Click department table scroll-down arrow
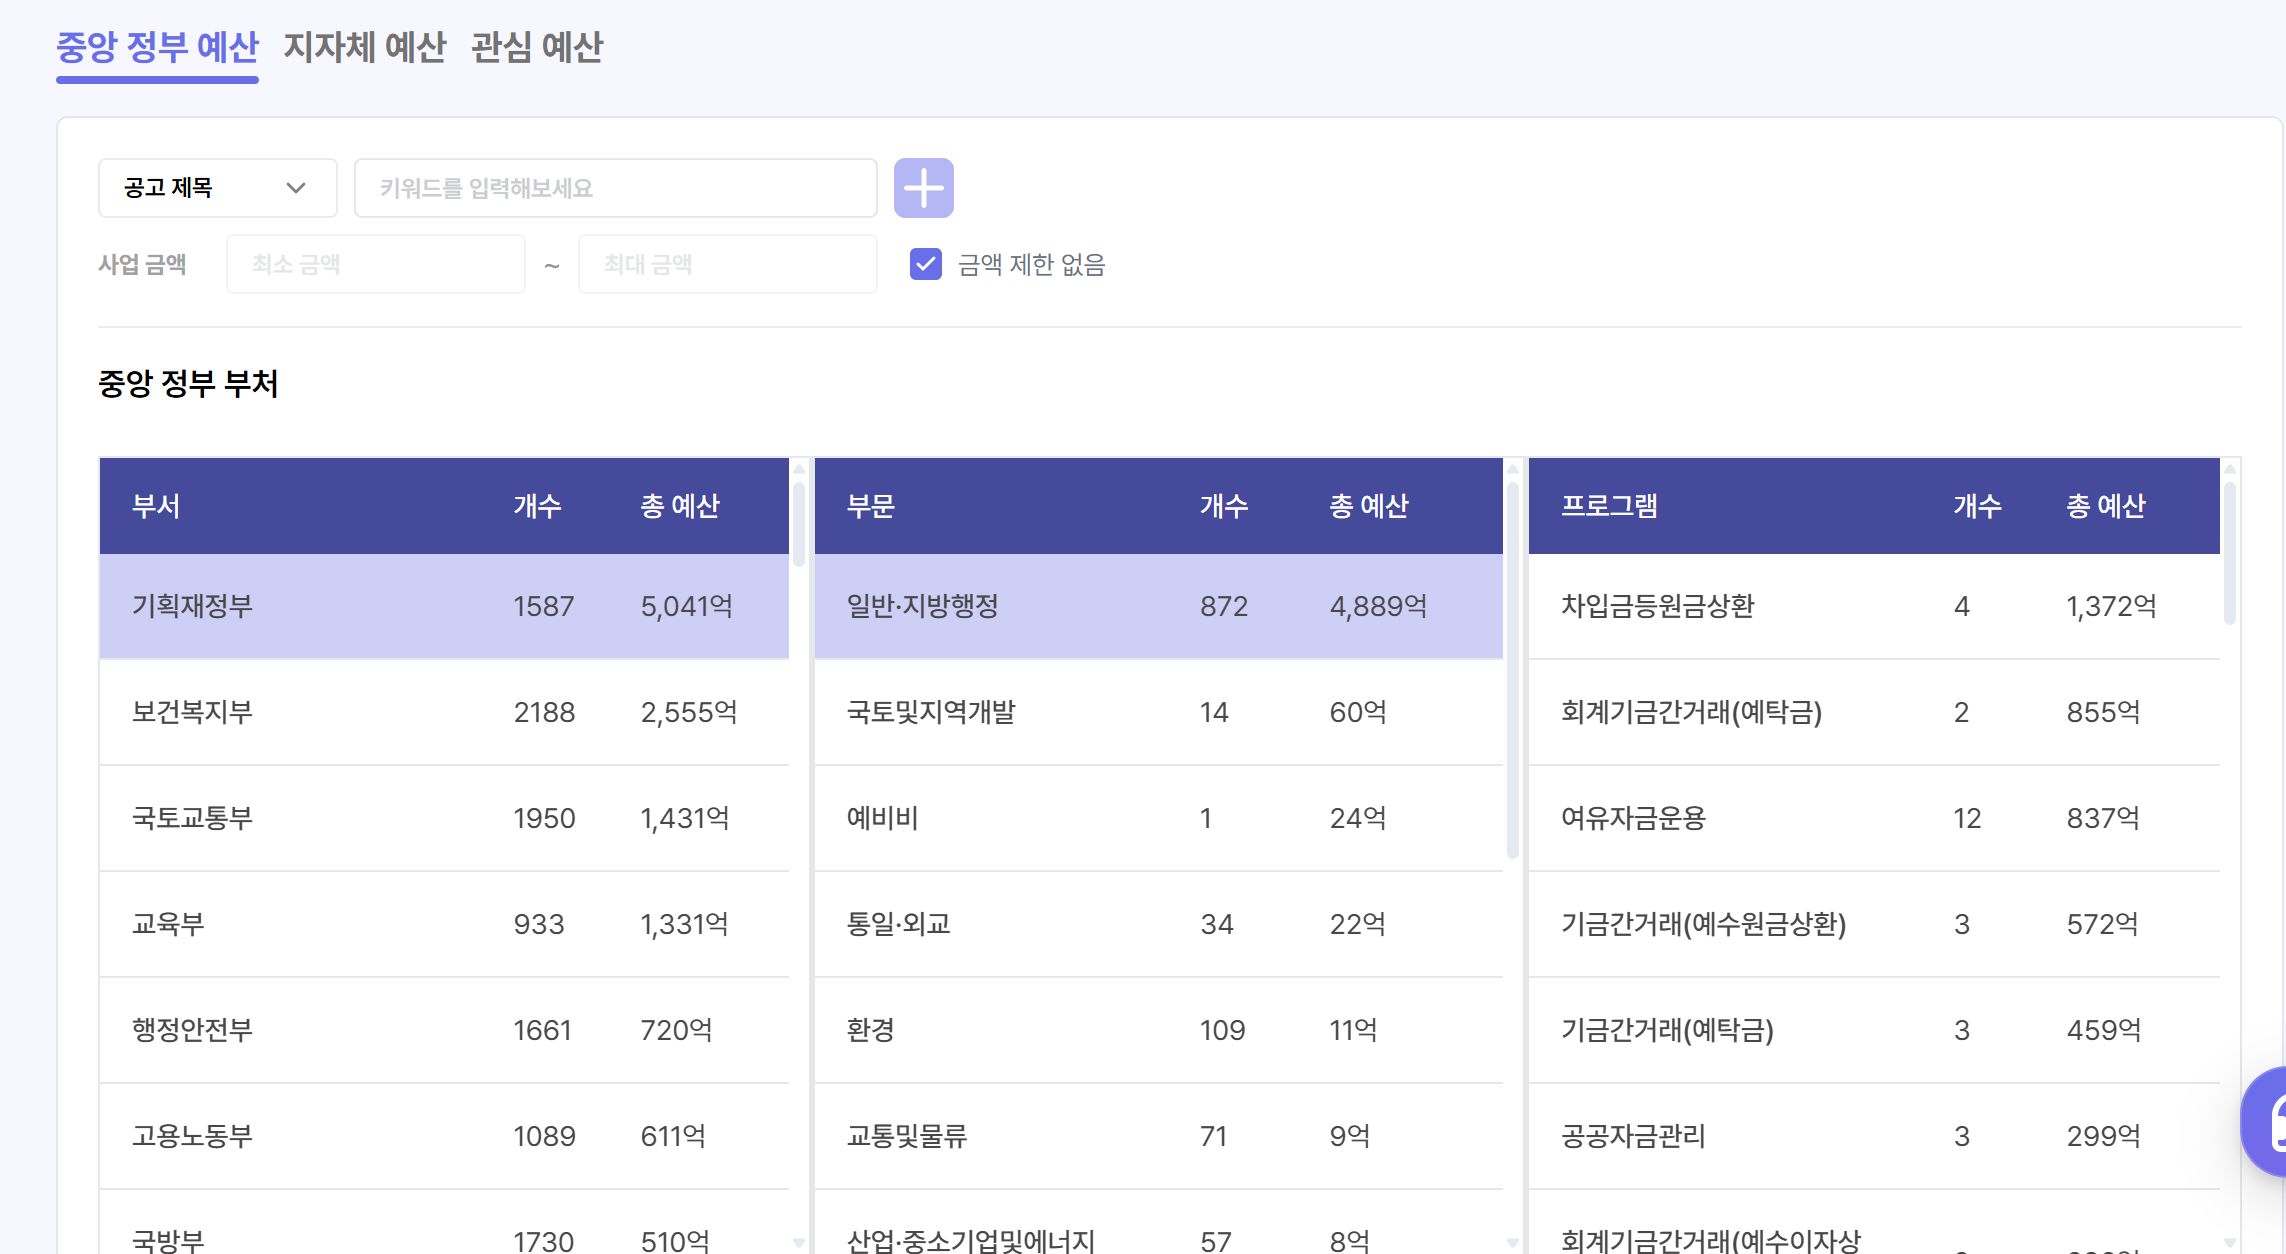Image resolution: width=2286 pixels, height=1254 pixels. (799, 1242)
